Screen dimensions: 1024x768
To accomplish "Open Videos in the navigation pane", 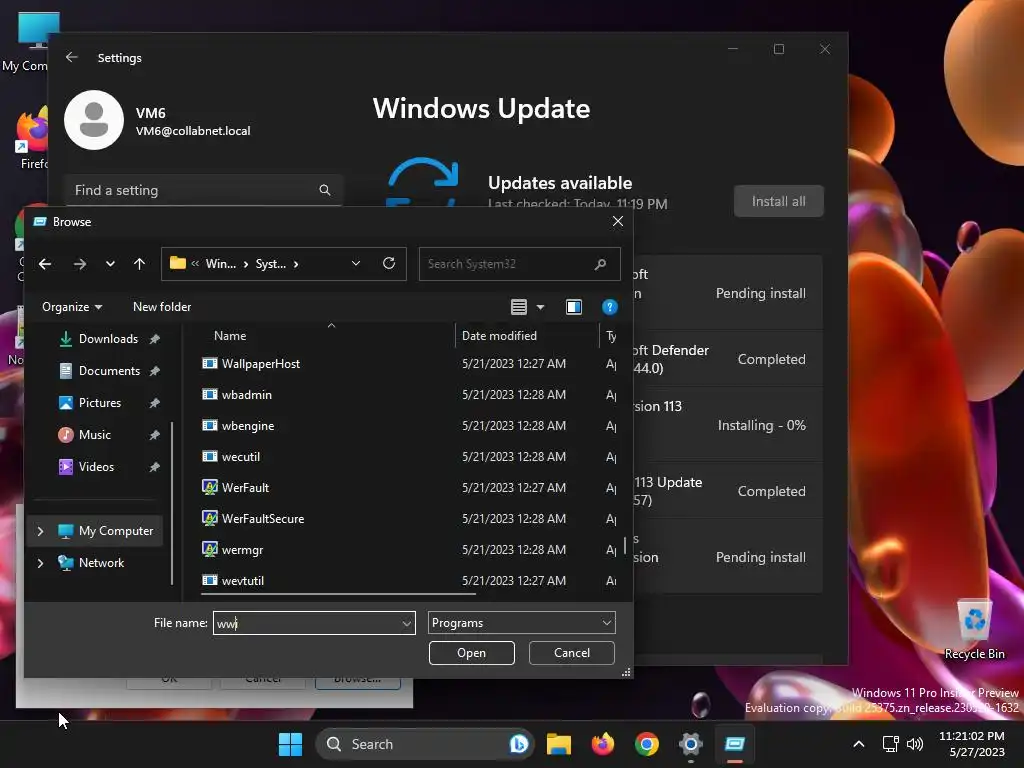I will tap(96, 467).
